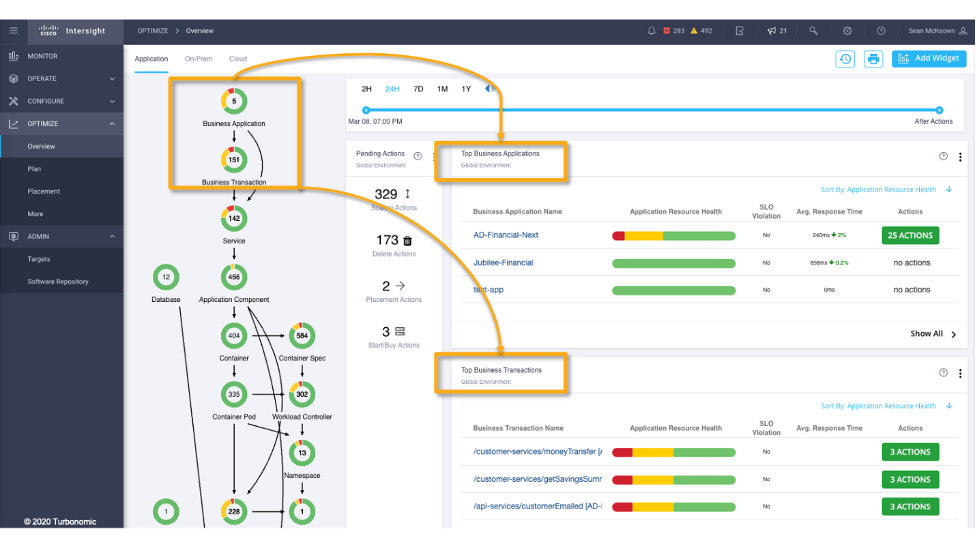Collapse the OPTIMIZE sidebar section
Screen dimensions: 977x550
(112, 124)
